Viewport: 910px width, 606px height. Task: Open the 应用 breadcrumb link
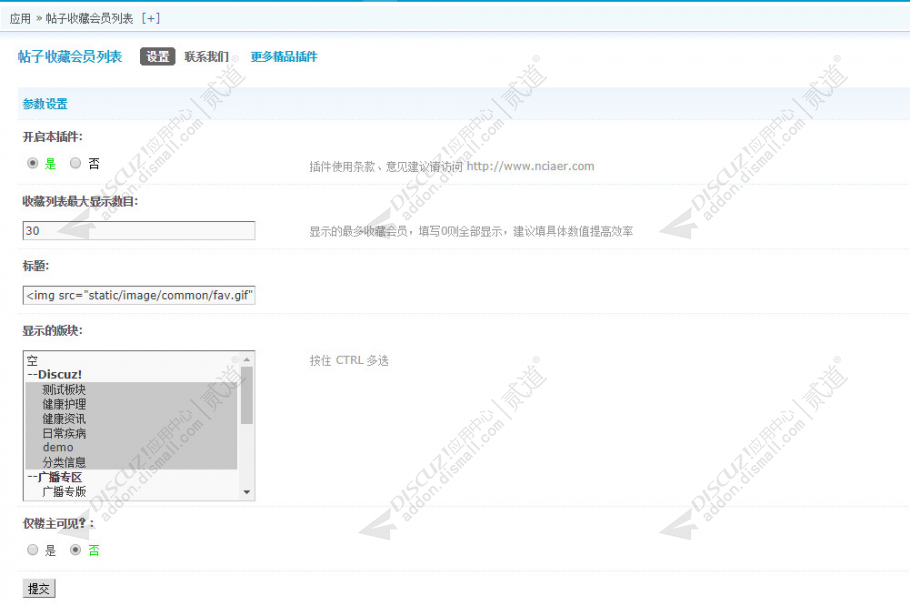pos(20,19)
